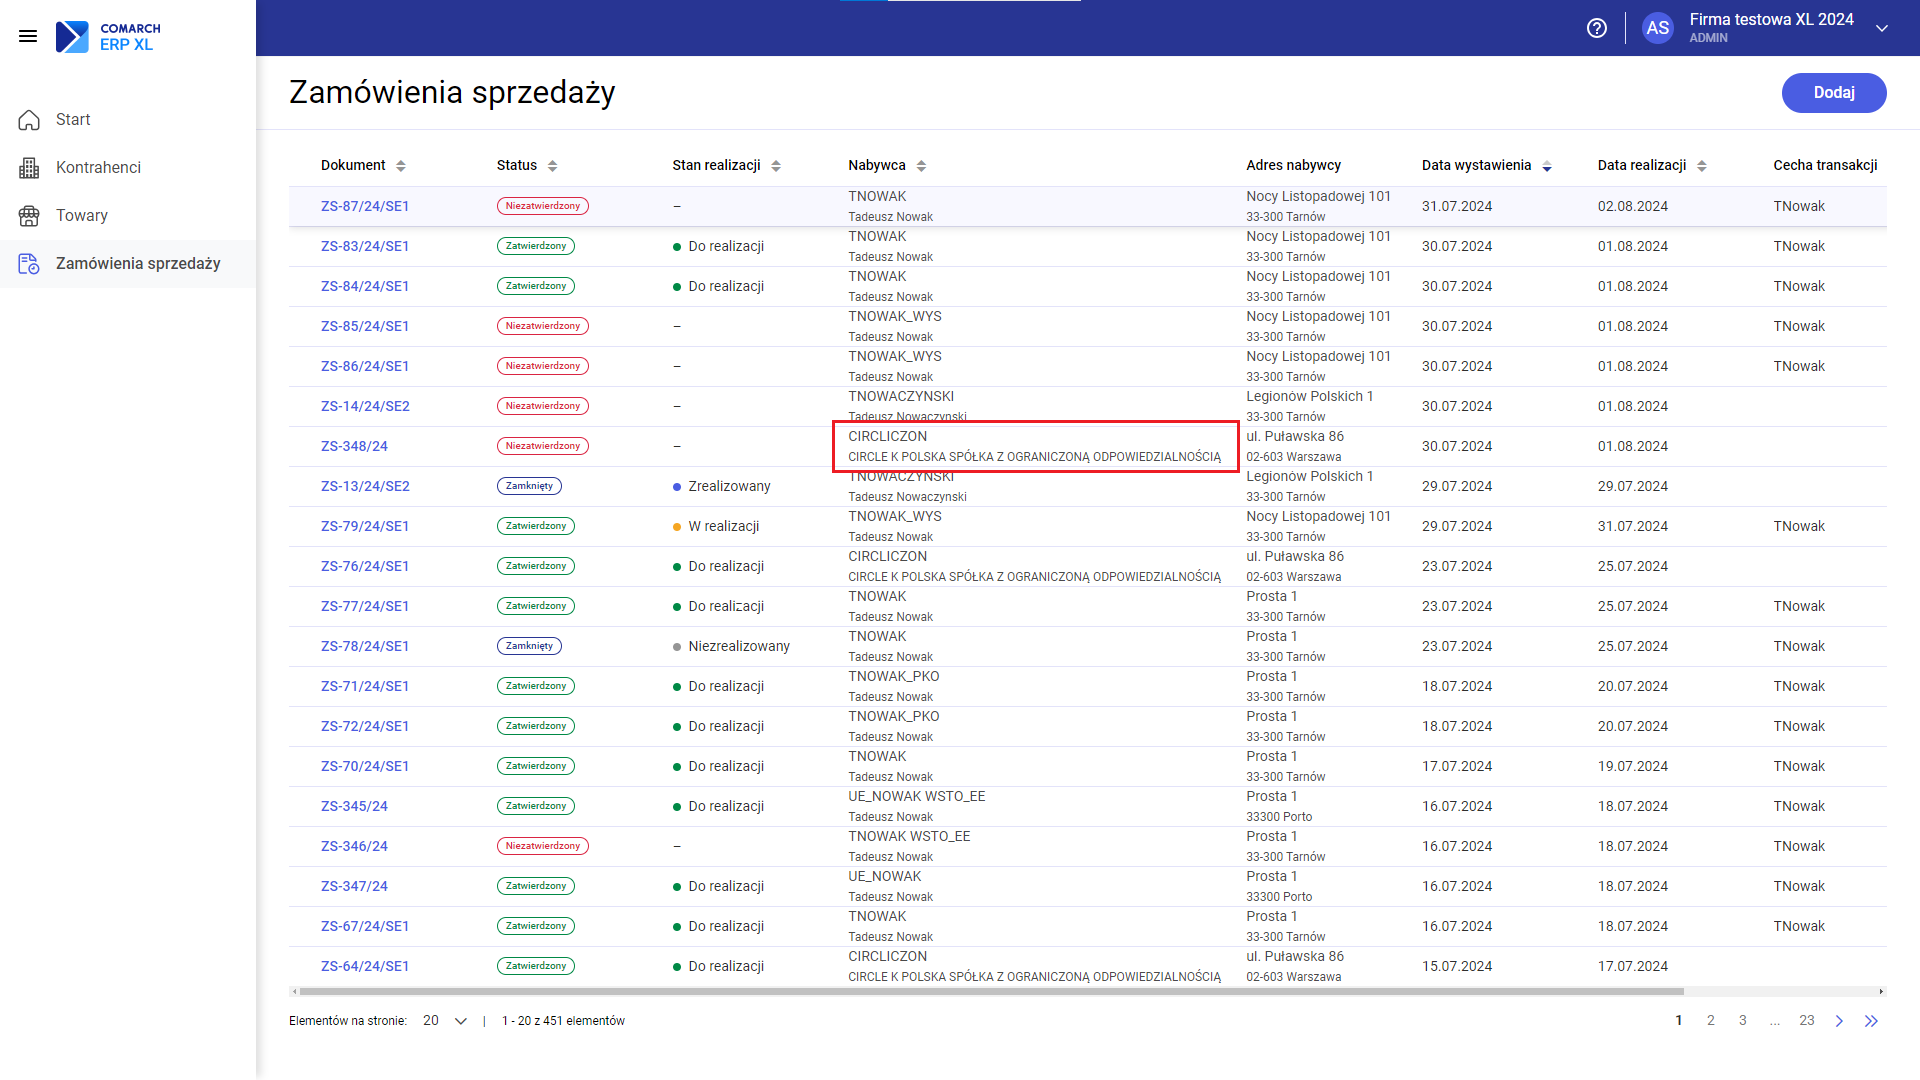Click the AS user avatar
Viewport: 1920px width, 1080px height.
pos(1657,28)
